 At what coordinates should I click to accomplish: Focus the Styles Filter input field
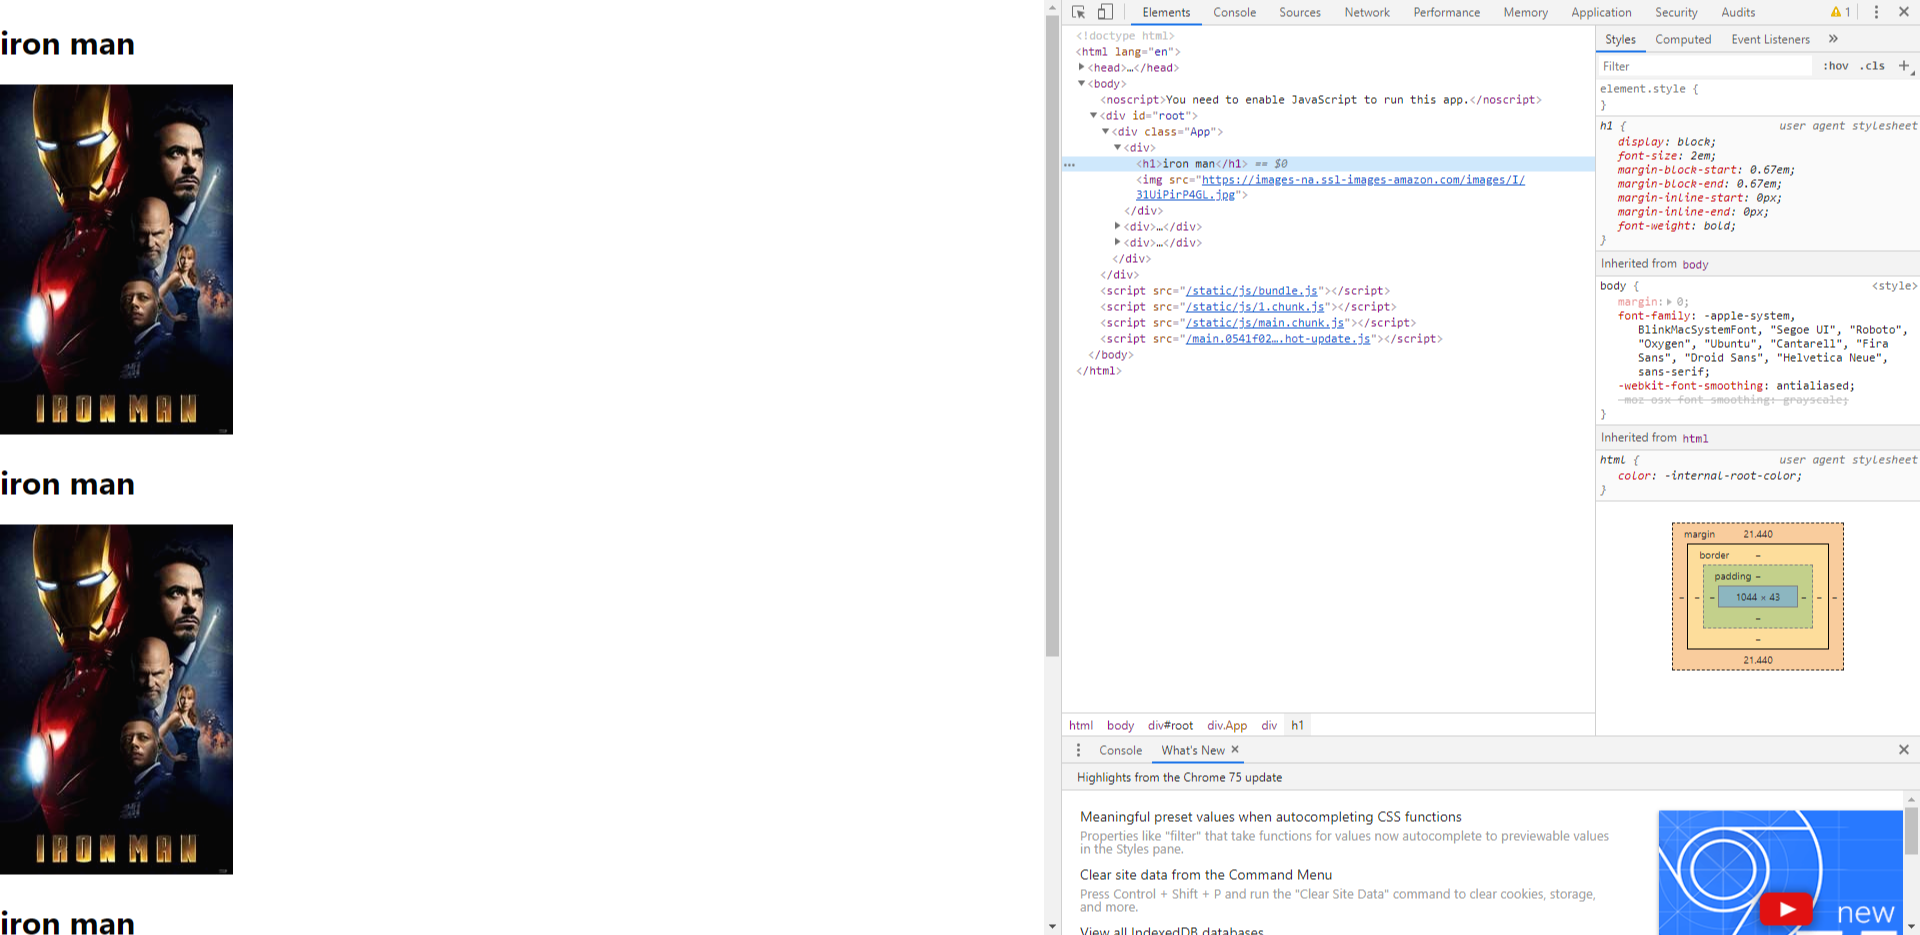pos(1704,66)
